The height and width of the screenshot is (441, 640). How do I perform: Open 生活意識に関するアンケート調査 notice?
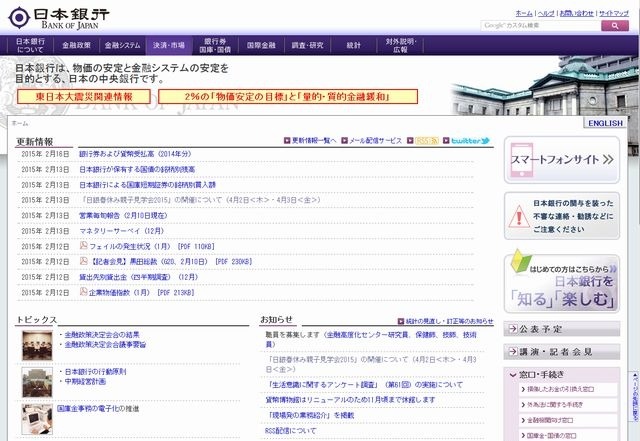(x=365, y=384)
